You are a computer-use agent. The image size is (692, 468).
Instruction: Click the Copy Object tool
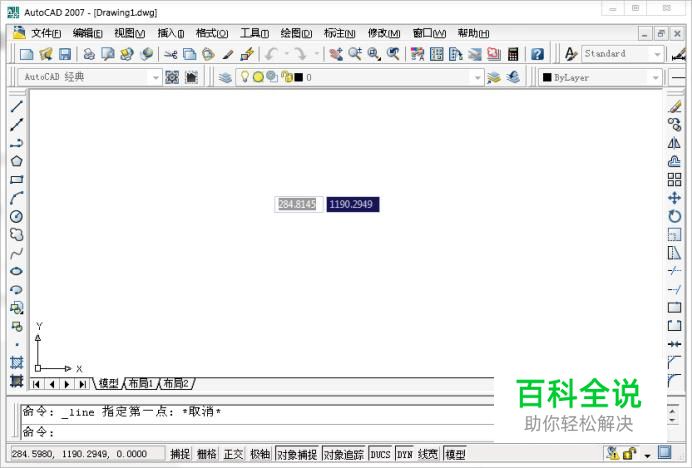[674, 125]
